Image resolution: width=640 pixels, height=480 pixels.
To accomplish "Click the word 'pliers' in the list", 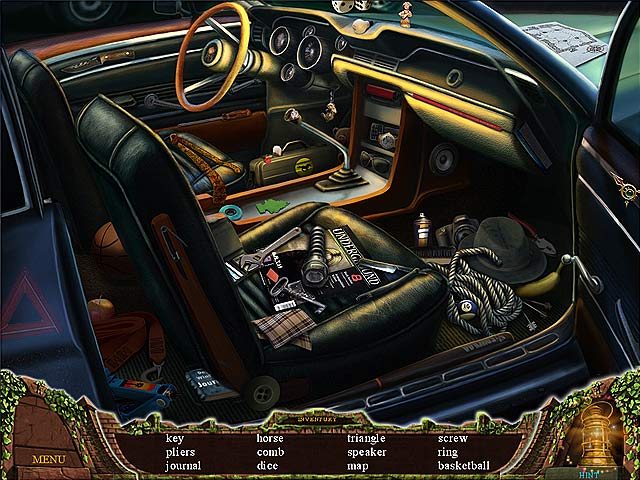I will point(180,451).
